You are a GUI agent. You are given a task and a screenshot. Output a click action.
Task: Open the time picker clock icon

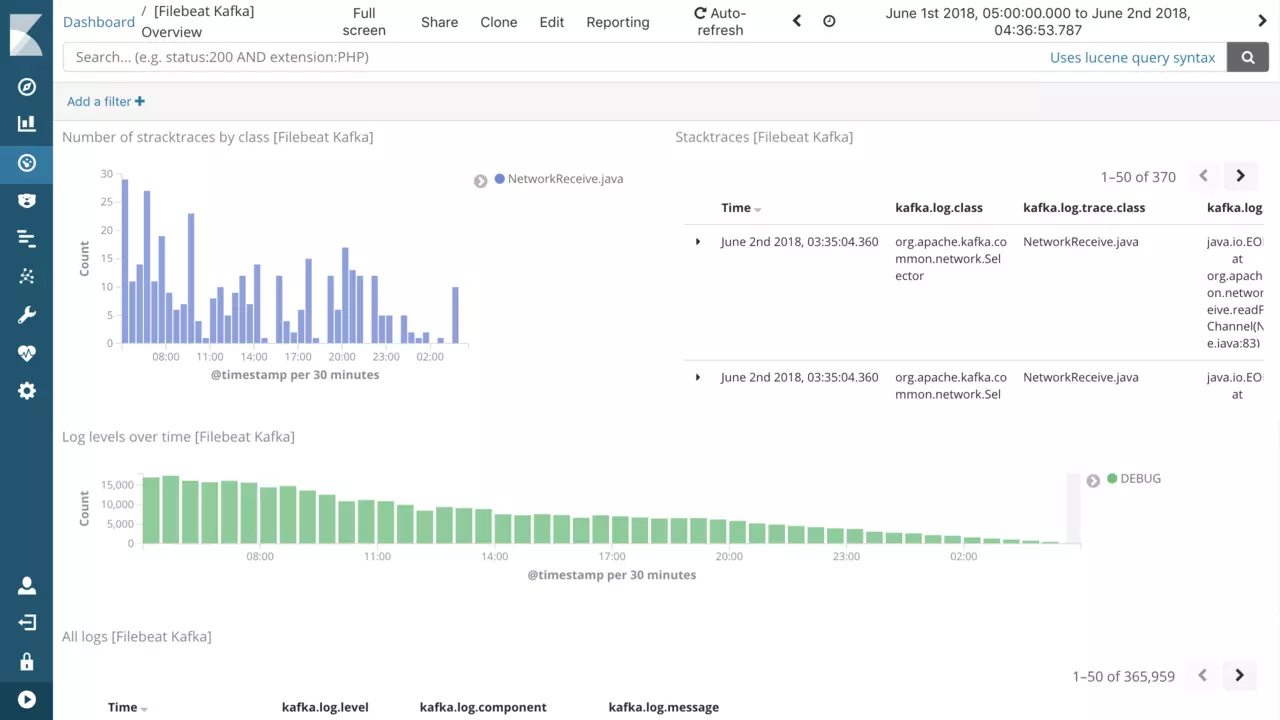[x=829, y=21]
